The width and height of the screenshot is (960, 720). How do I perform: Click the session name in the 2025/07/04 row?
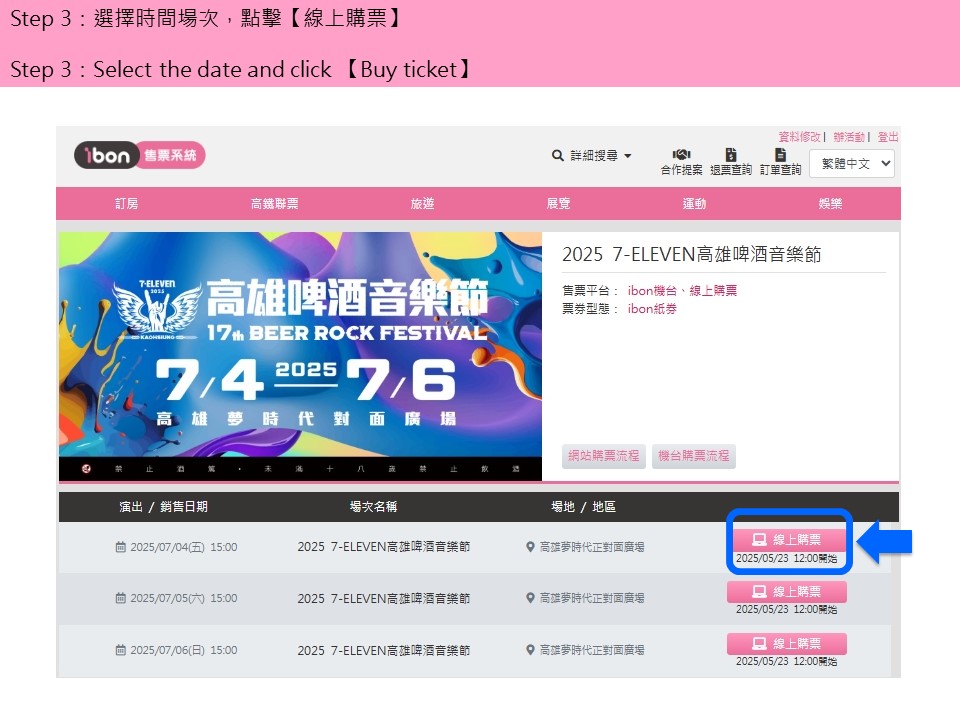tap(384, 547)
